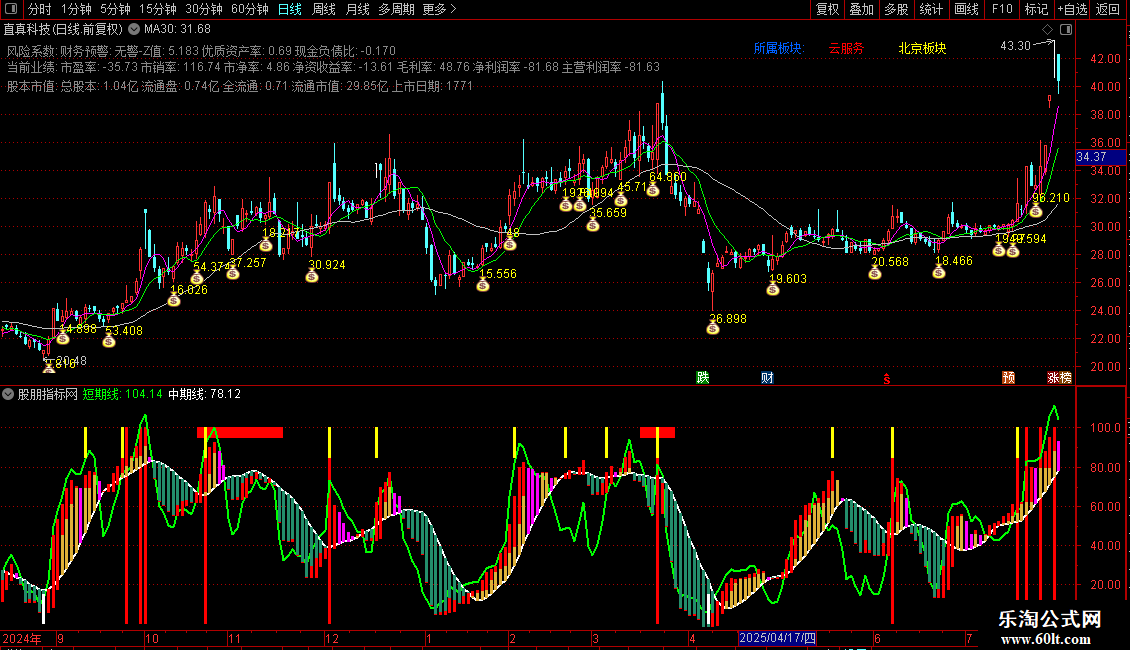Select the 60分钟 period tab
The height and width of the screenshot is (650, 1130).
(249, 9)
